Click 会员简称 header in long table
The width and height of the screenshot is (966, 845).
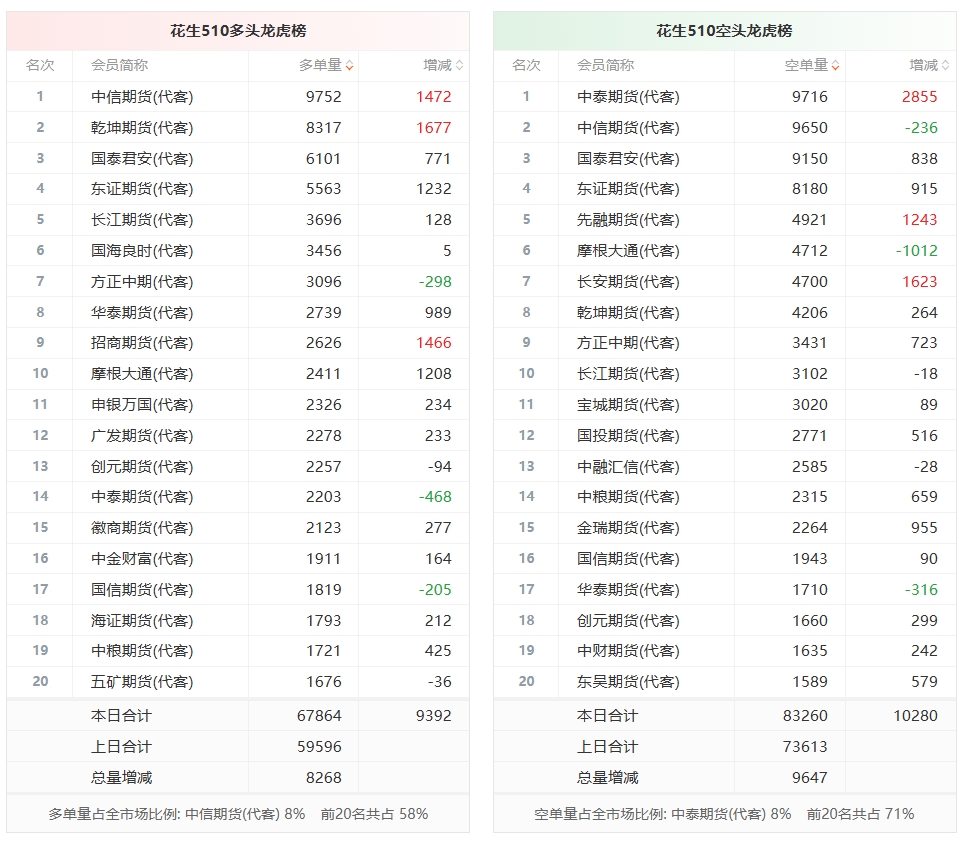tap(120, 65)
